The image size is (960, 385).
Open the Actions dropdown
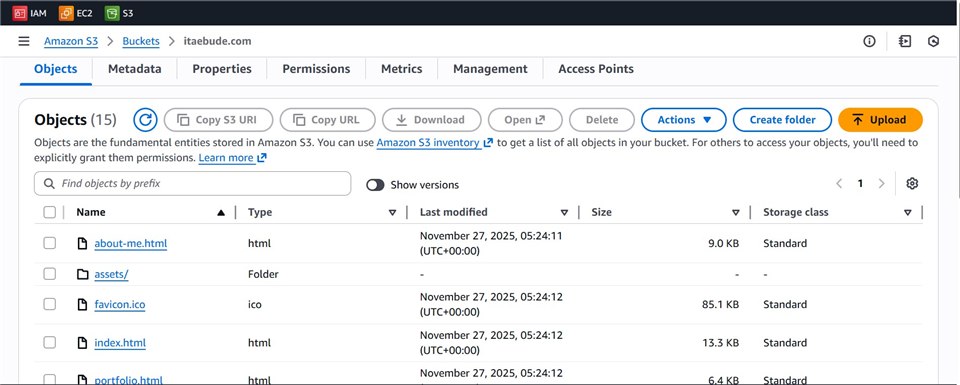click(x=683, y=120)
